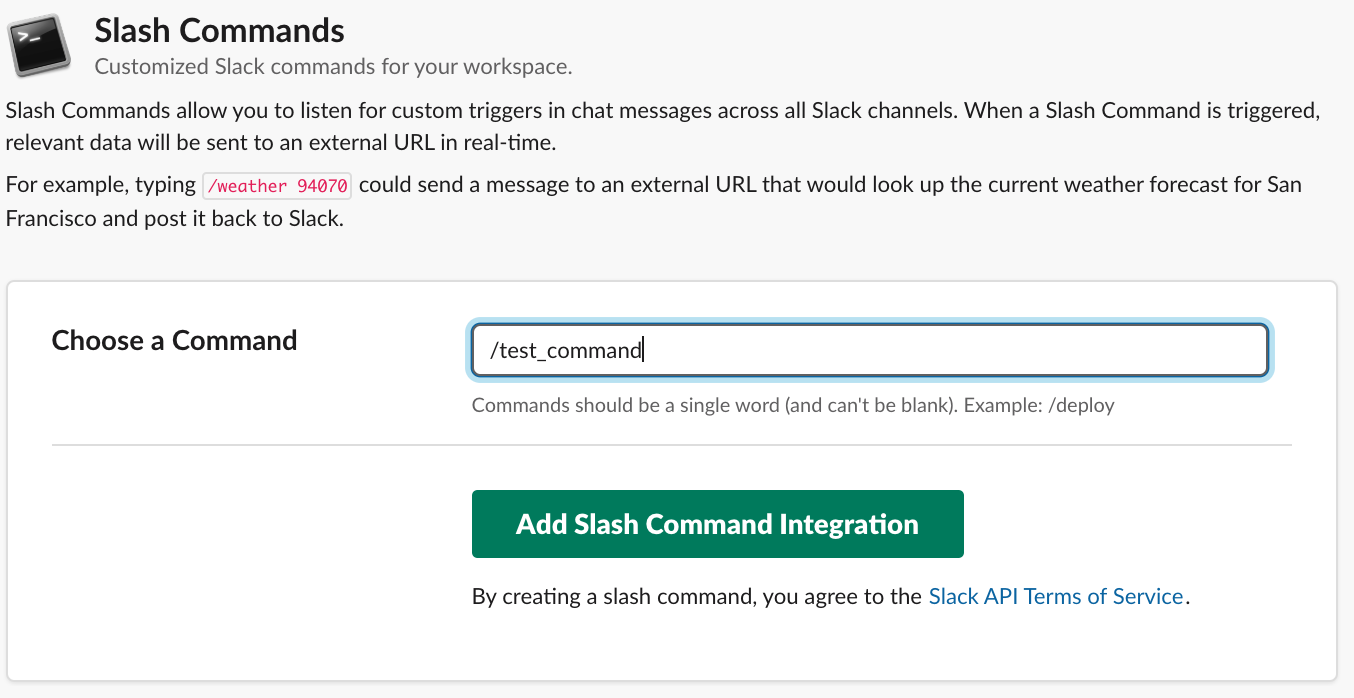Click the "Choose a Command" label
Screen dimensions: 1354x698
tap(174, 340)
